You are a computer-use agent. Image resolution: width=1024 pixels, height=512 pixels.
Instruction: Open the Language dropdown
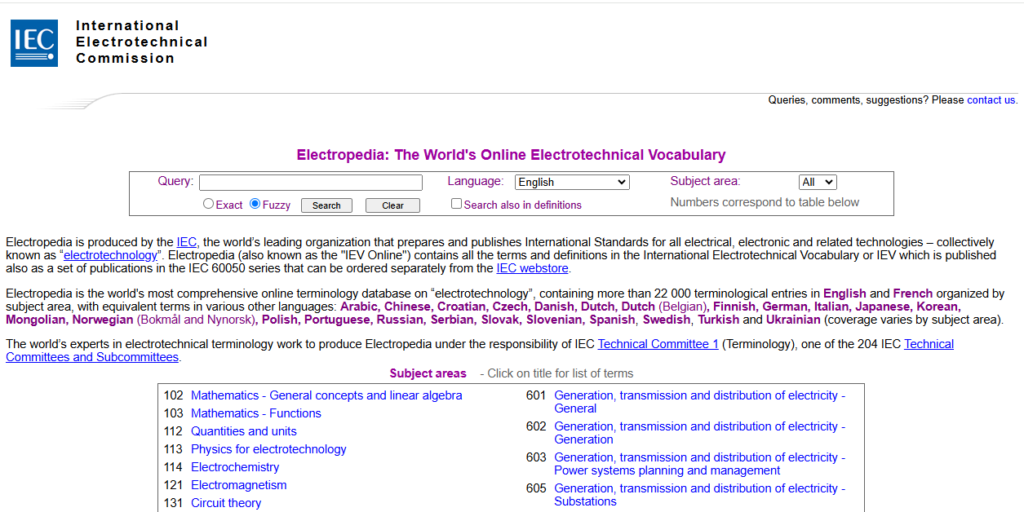571,182
